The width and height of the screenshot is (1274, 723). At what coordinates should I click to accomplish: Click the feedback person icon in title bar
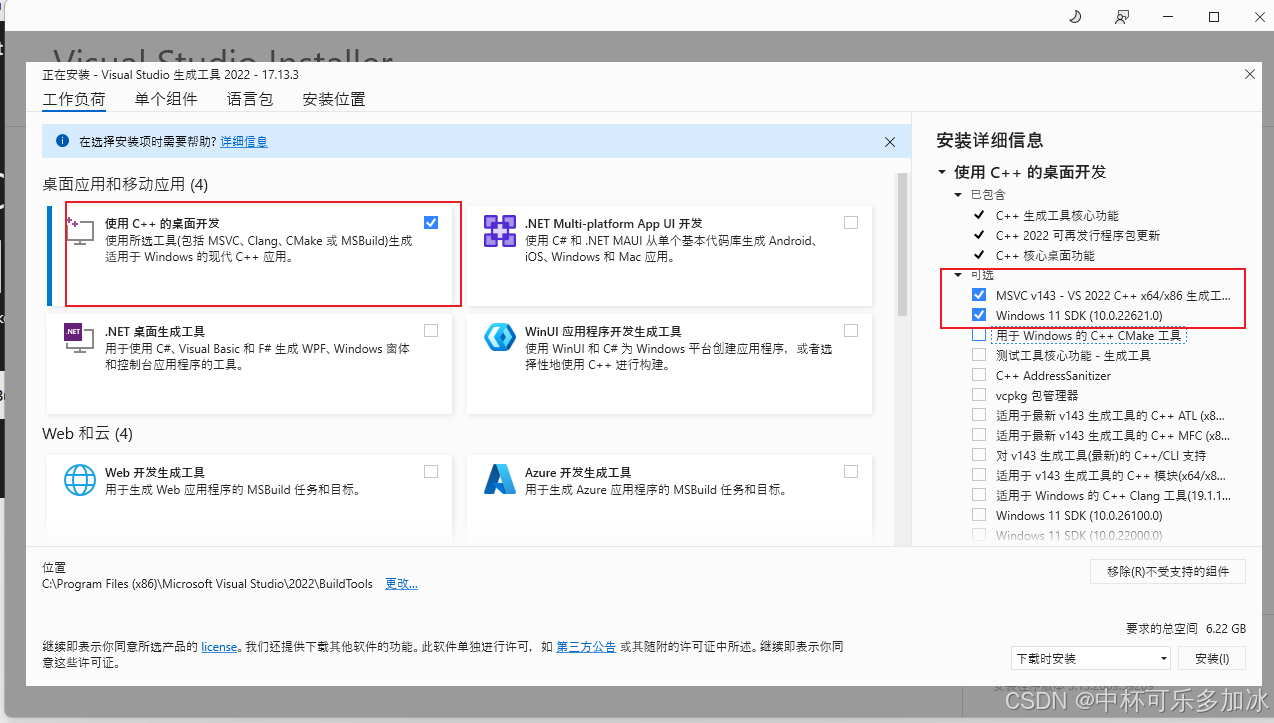pos(1122,17)
